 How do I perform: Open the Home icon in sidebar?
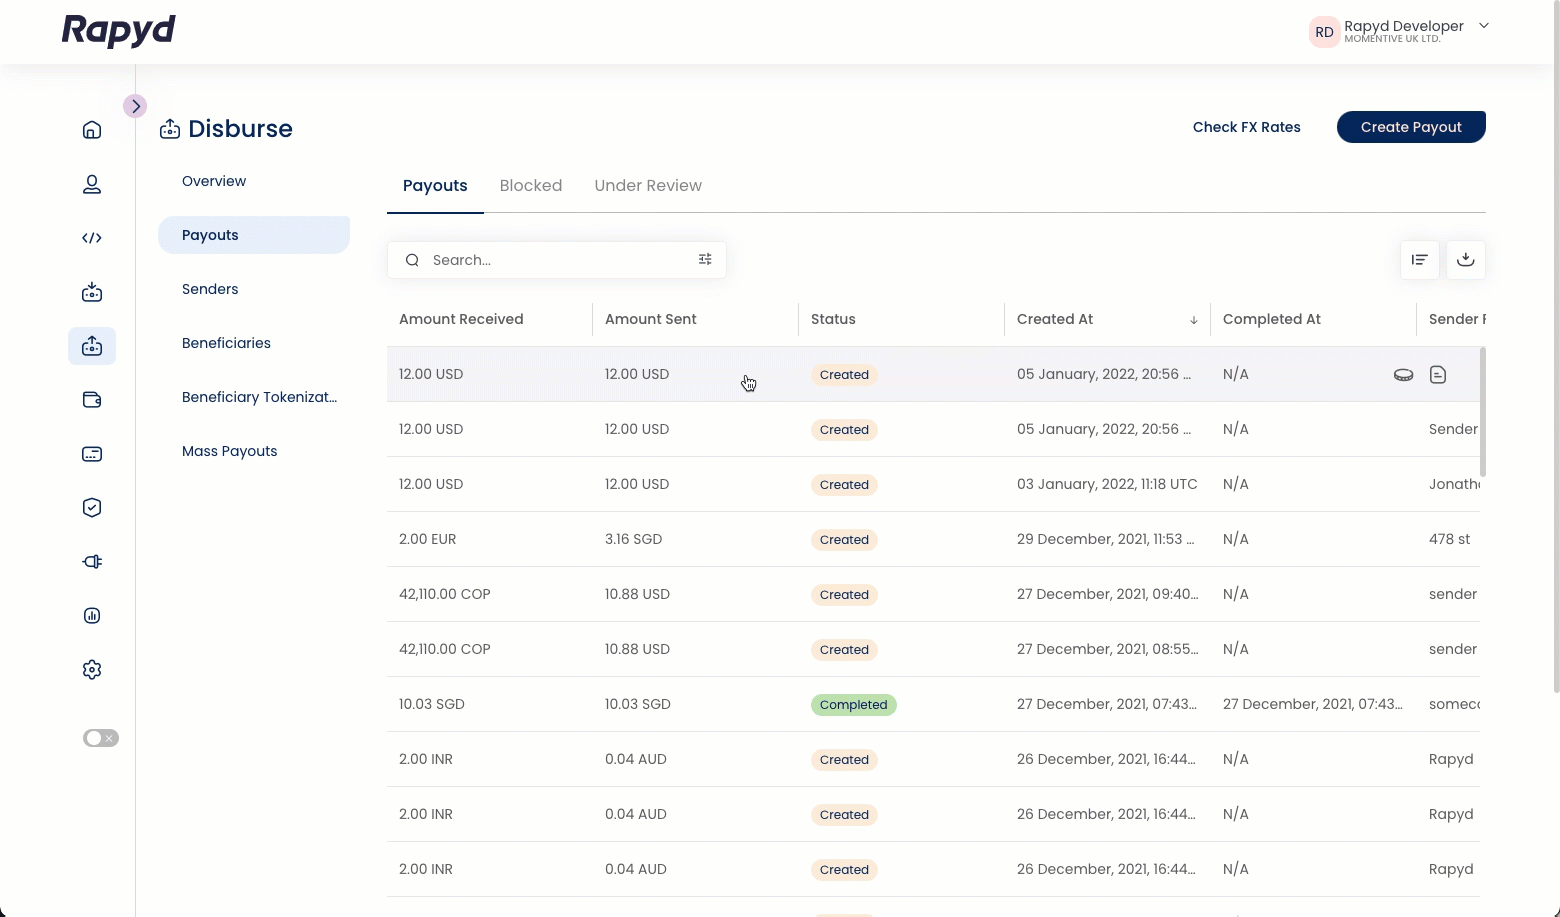[92, 130]
